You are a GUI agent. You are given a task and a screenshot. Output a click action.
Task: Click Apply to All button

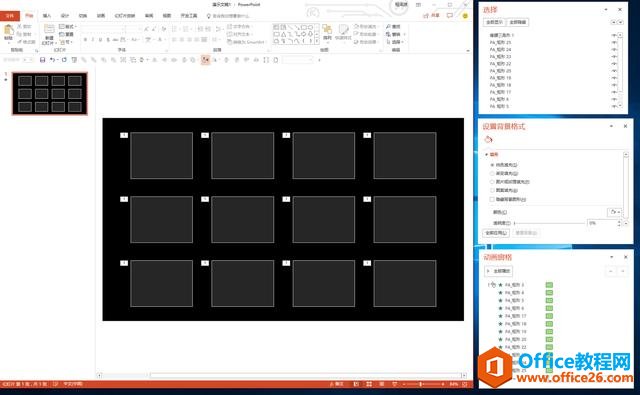(x=496, y=233)
